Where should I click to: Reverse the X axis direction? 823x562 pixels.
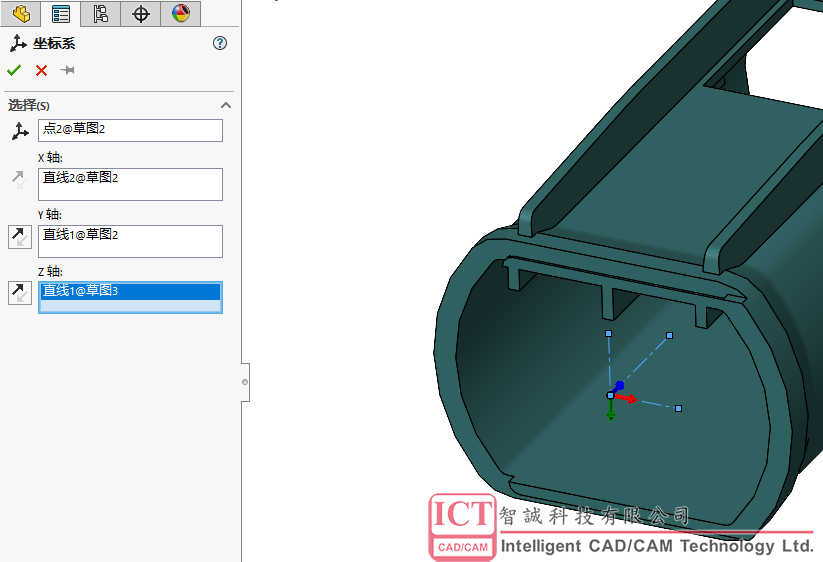(19, 180)
